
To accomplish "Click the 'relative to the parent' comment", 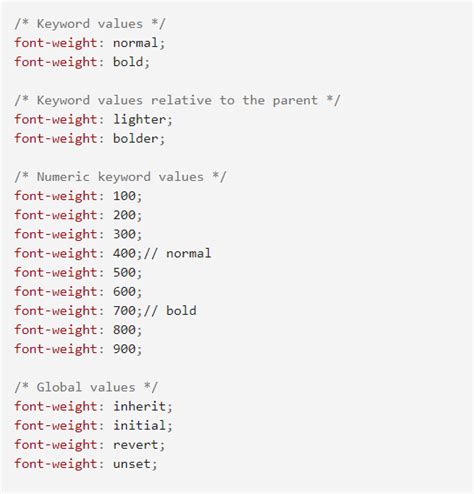I will [x=234, y=100].
